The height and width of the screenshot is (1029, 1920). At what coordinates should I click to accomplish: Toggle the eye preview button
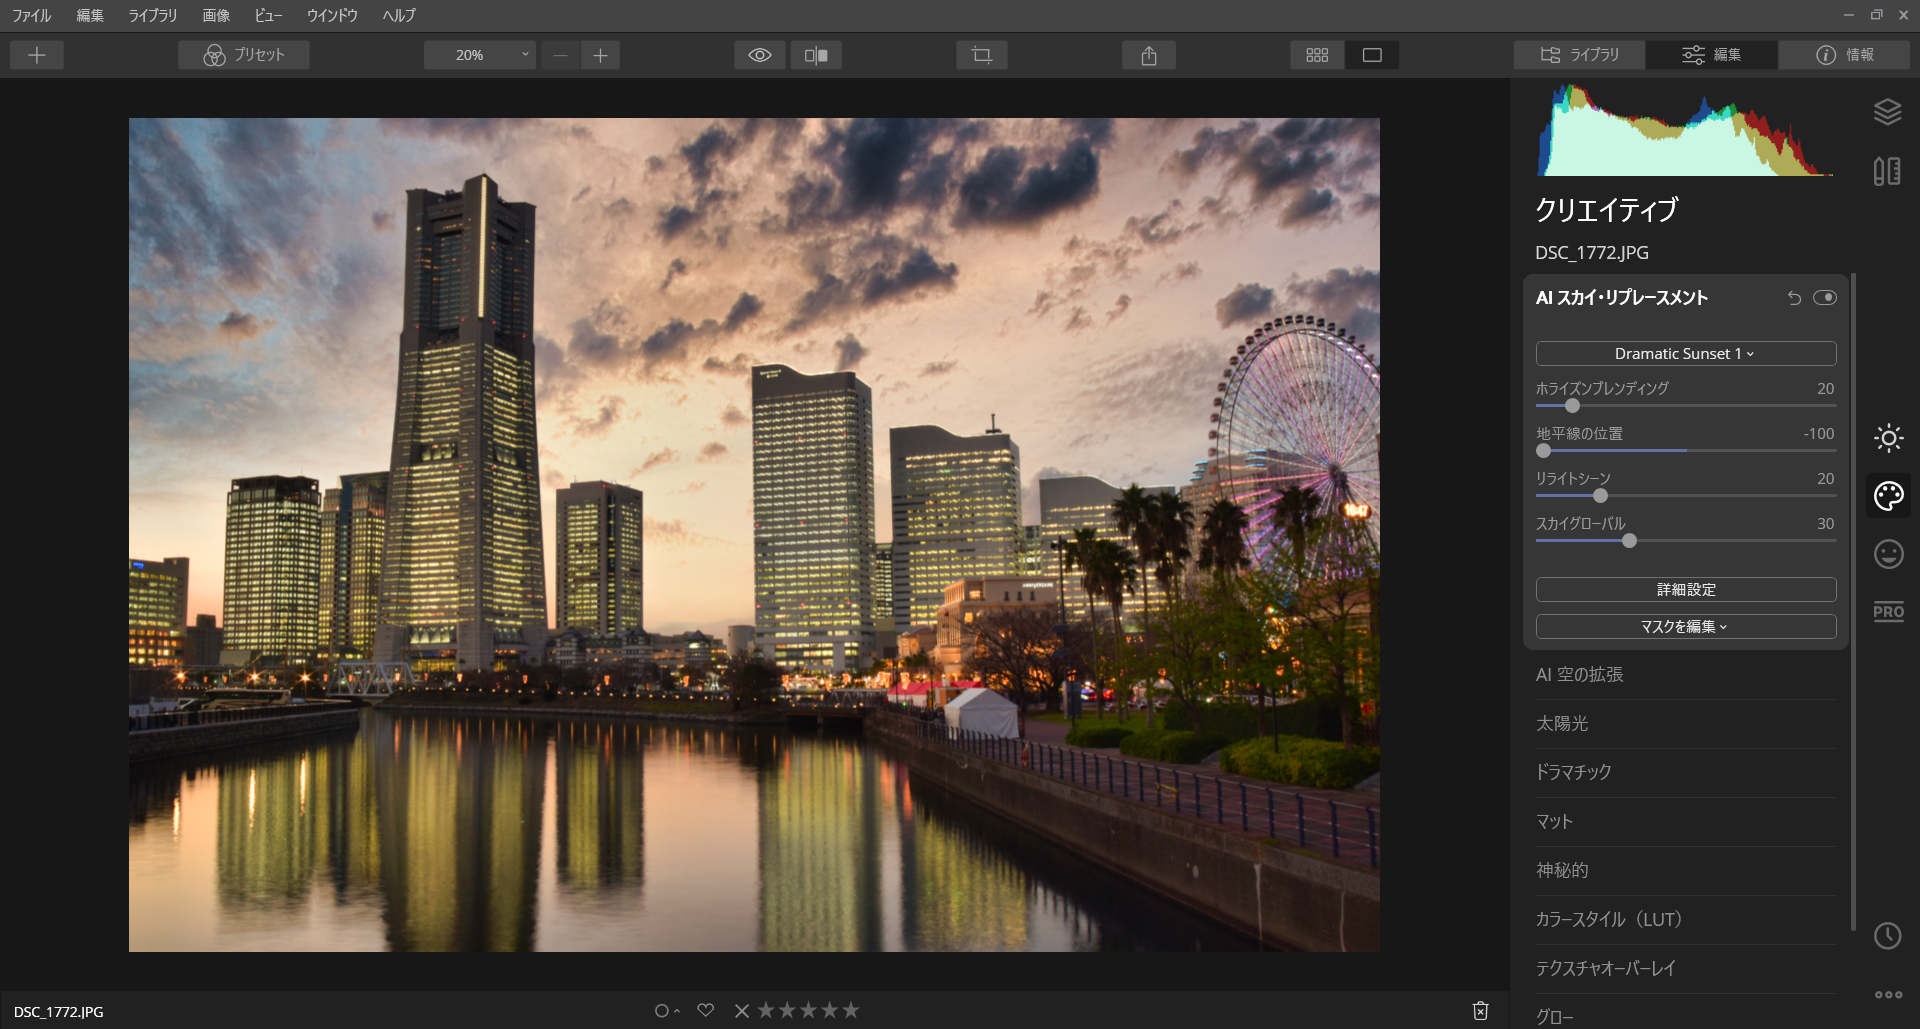click(x=760, y=55)
